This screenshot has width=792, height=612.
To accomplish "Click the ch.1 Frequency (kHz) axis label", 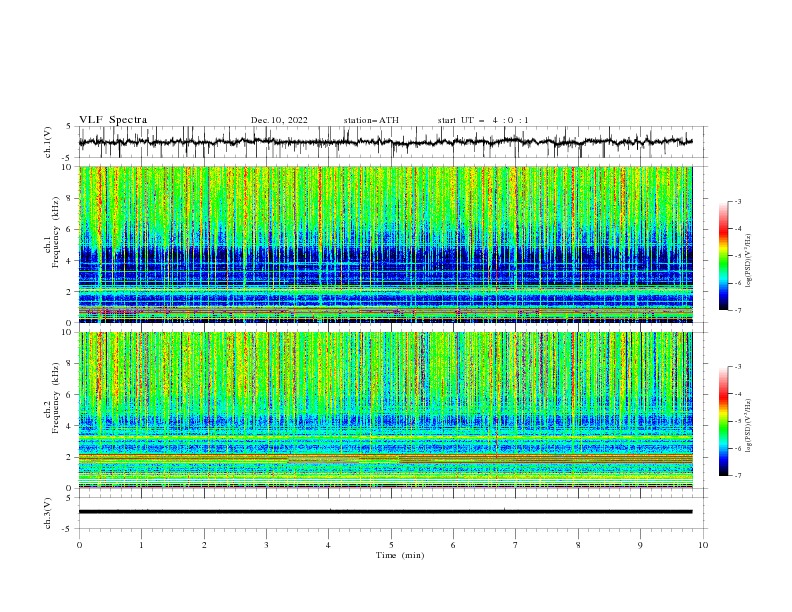I will click(52, 233).
